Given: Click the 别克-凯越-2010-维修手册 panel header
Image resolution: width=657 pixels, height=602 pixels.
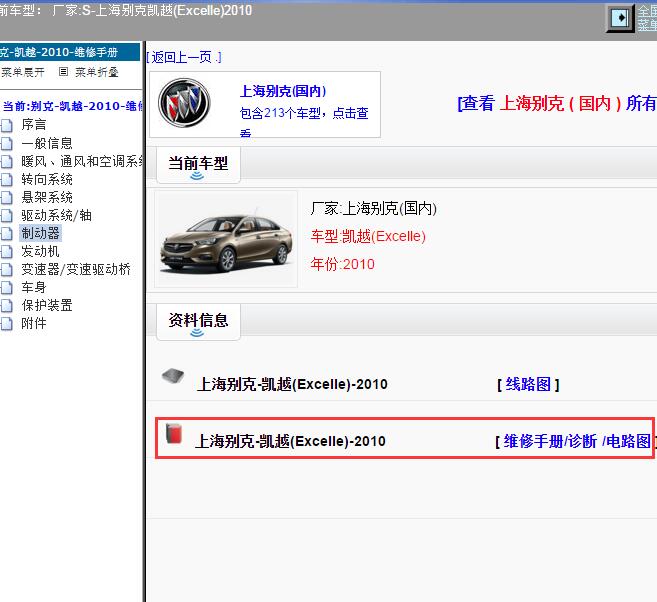Looking at the screenshot, I should pyautogui.click(x=70, y=52).
